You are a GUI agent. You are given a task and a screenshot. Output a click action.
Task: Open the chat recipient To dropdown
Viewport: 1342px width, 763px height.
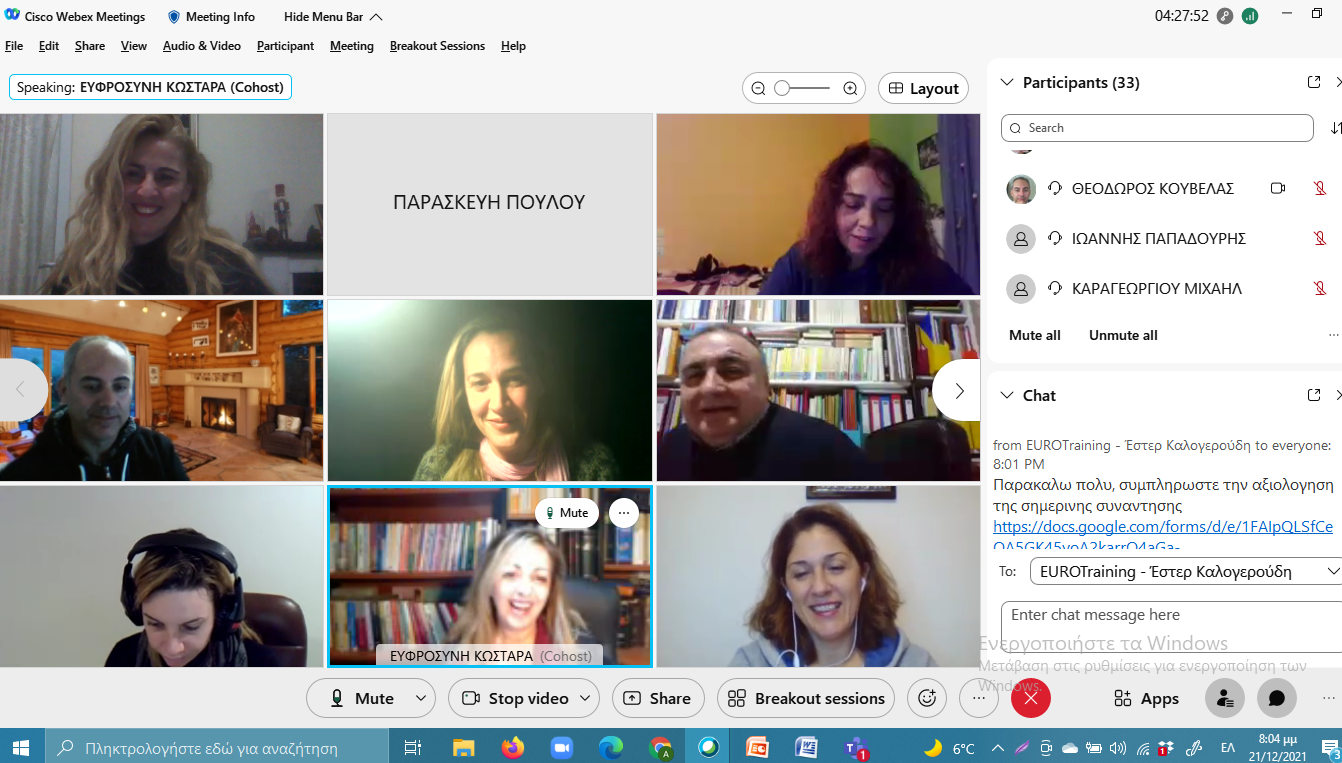[x=1185, y=571]
